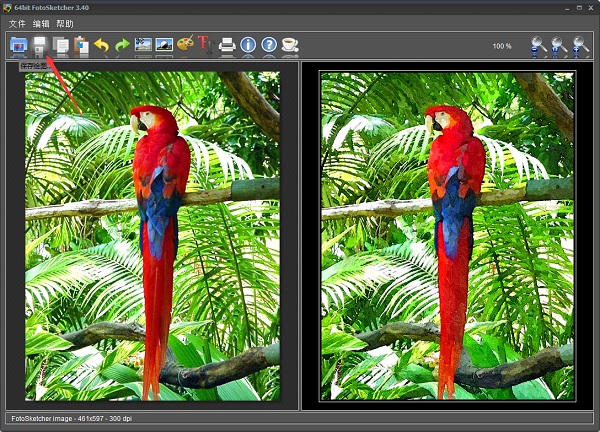Redo with the green forward arrow
The image size is (600, 432).
click(122, 45)
